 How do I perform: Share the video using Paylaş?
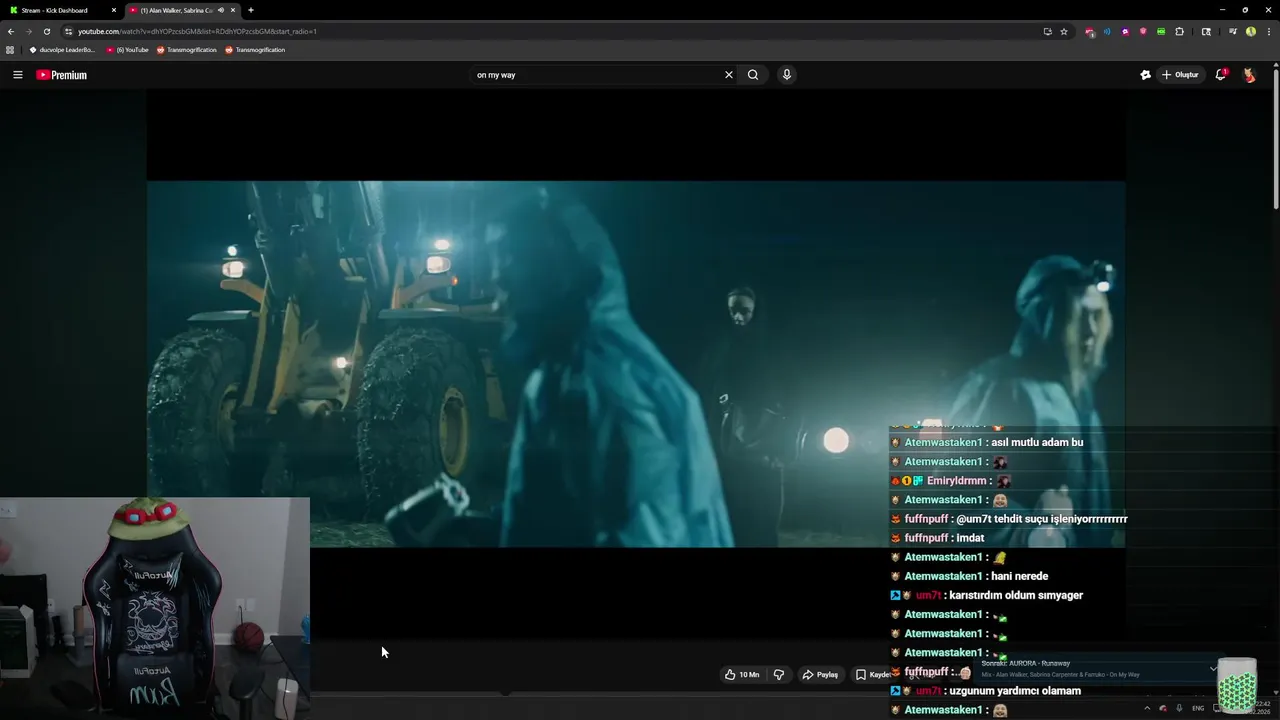(x=820, y=675)
